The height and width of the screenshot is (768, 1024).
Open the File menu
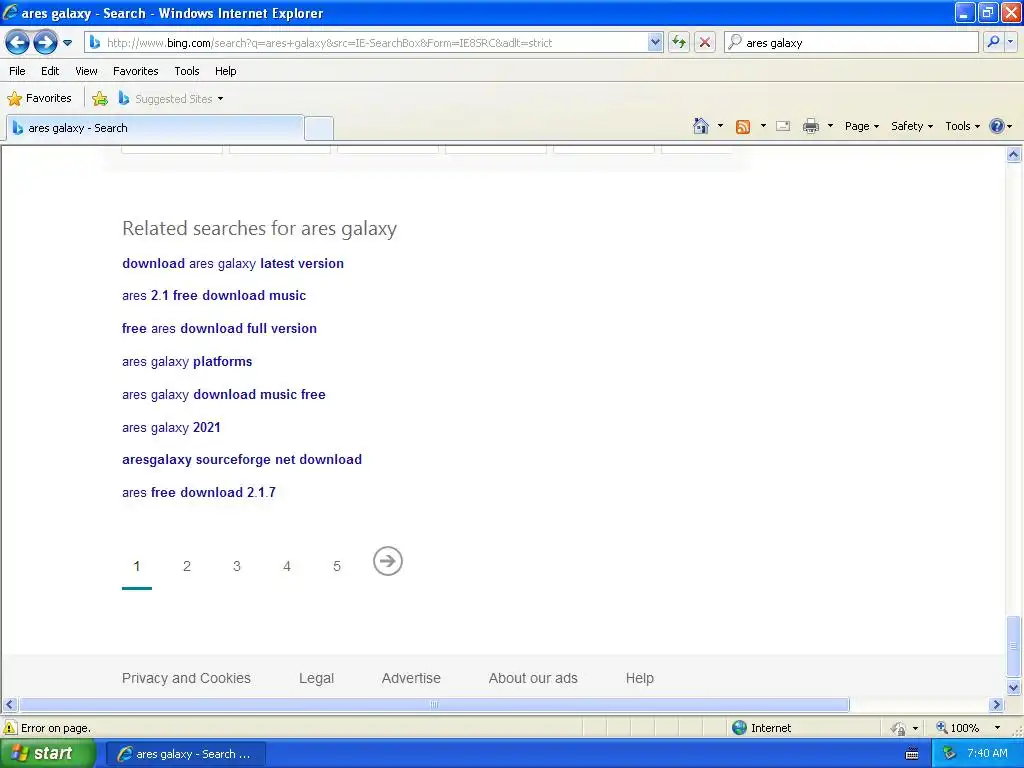coord(17,71)
